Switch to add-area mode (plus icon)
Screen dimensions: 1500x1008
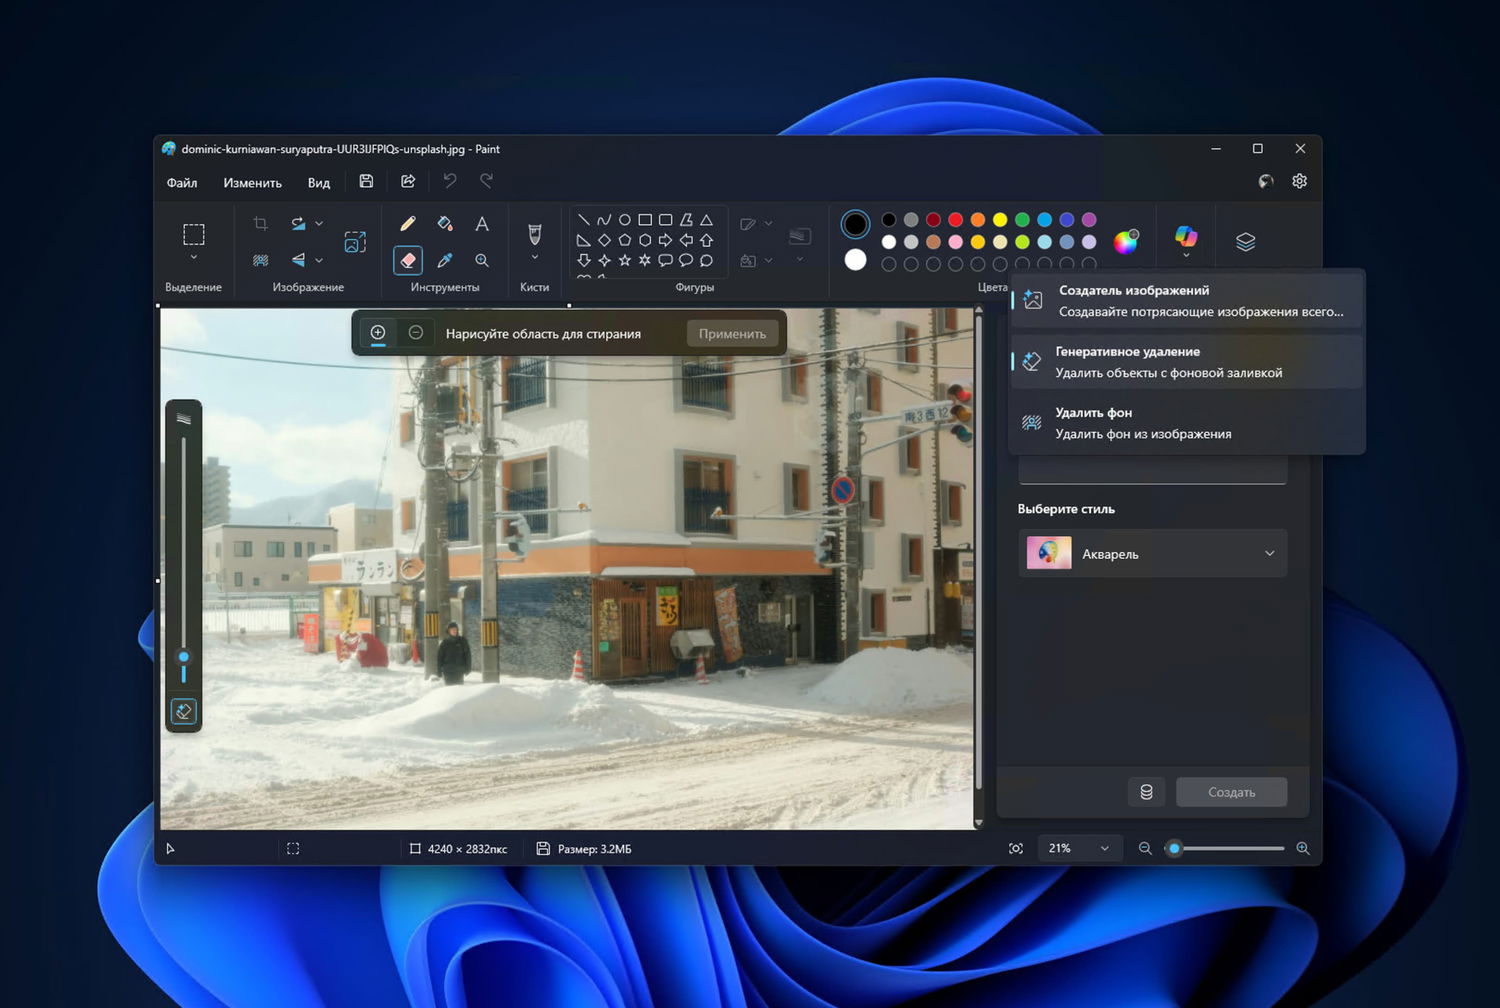378,333
